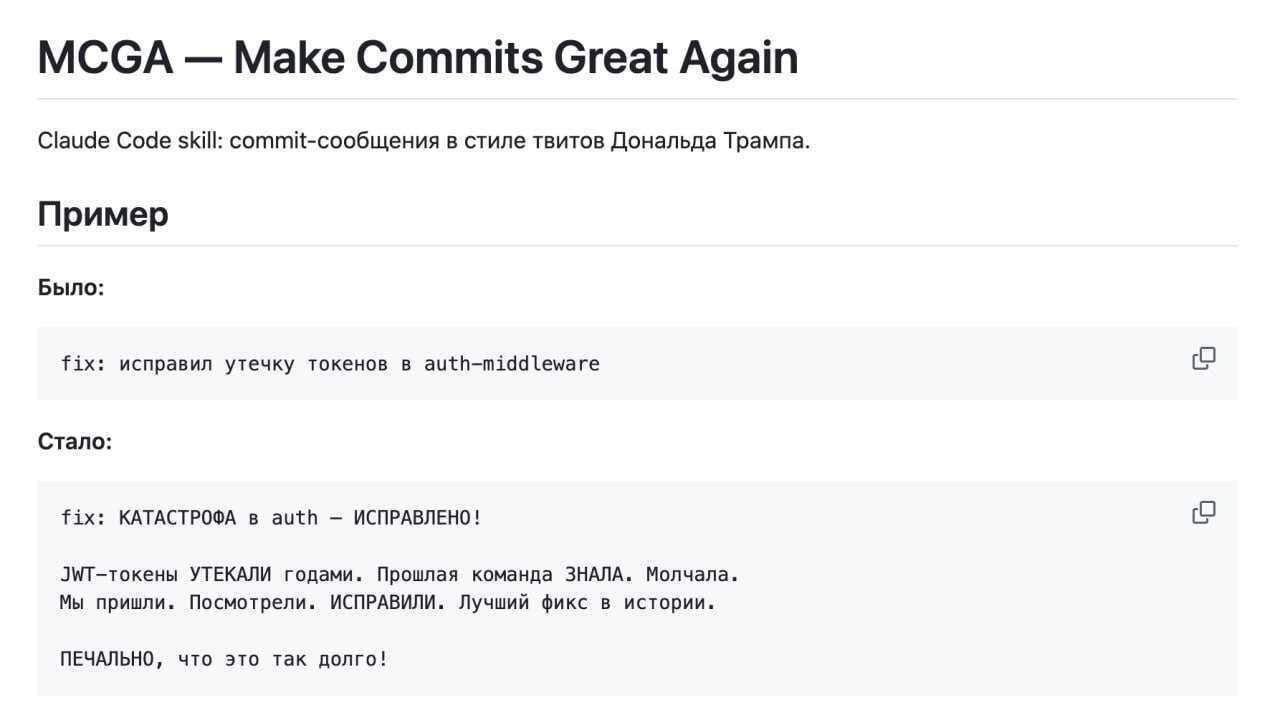Copy the original 'fix: исправил утечку' commit snippet

1204,359
